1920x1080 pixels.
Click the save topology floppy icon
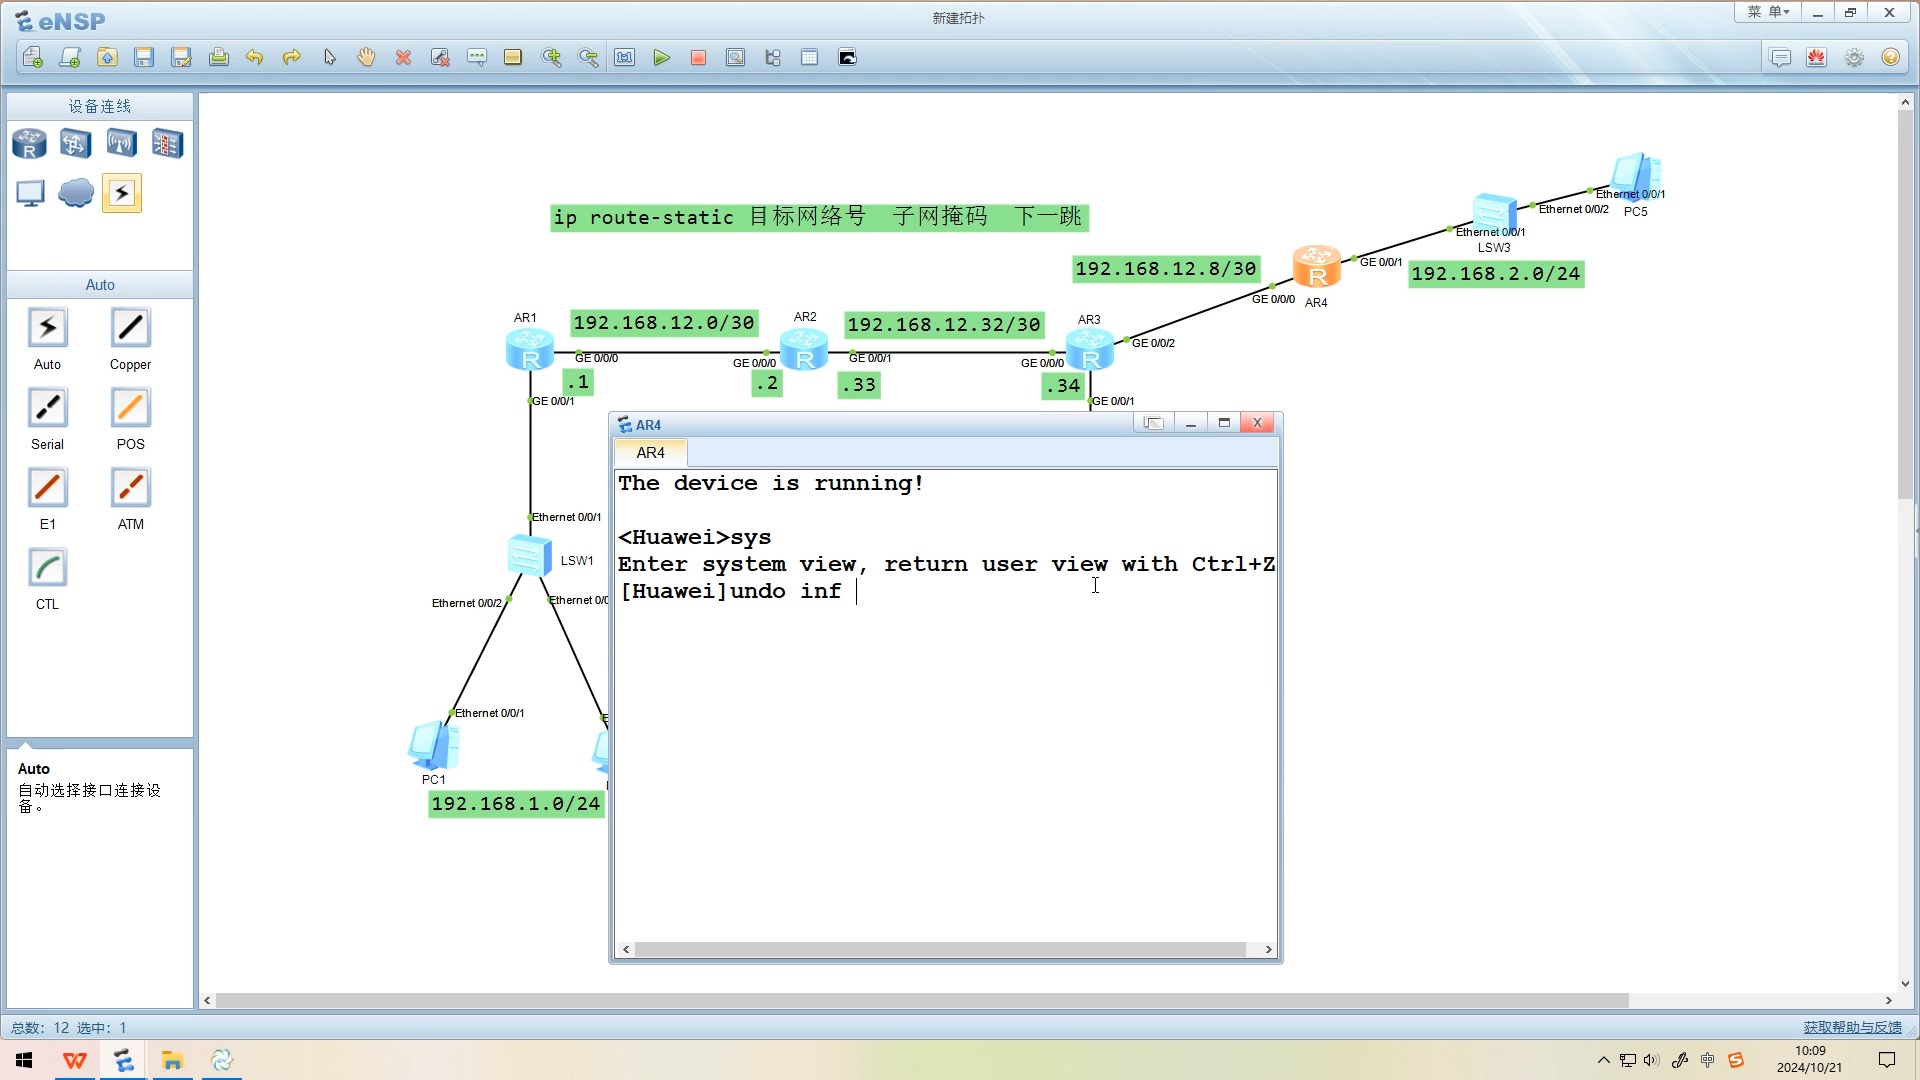(144, 58)
